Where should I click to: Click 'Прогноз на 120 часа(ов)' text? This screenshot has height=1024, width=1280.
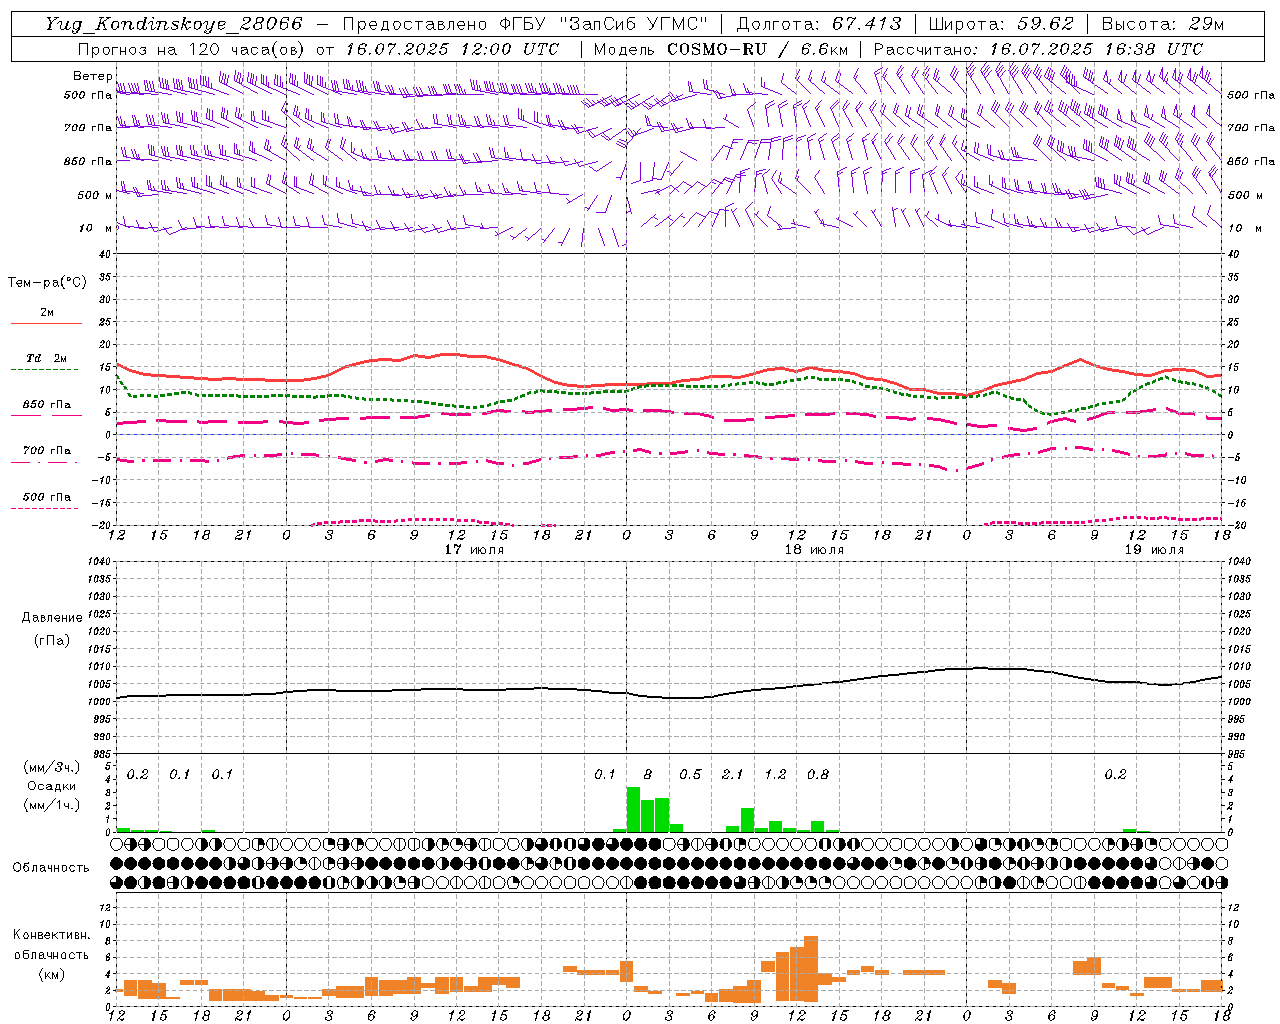192,49
